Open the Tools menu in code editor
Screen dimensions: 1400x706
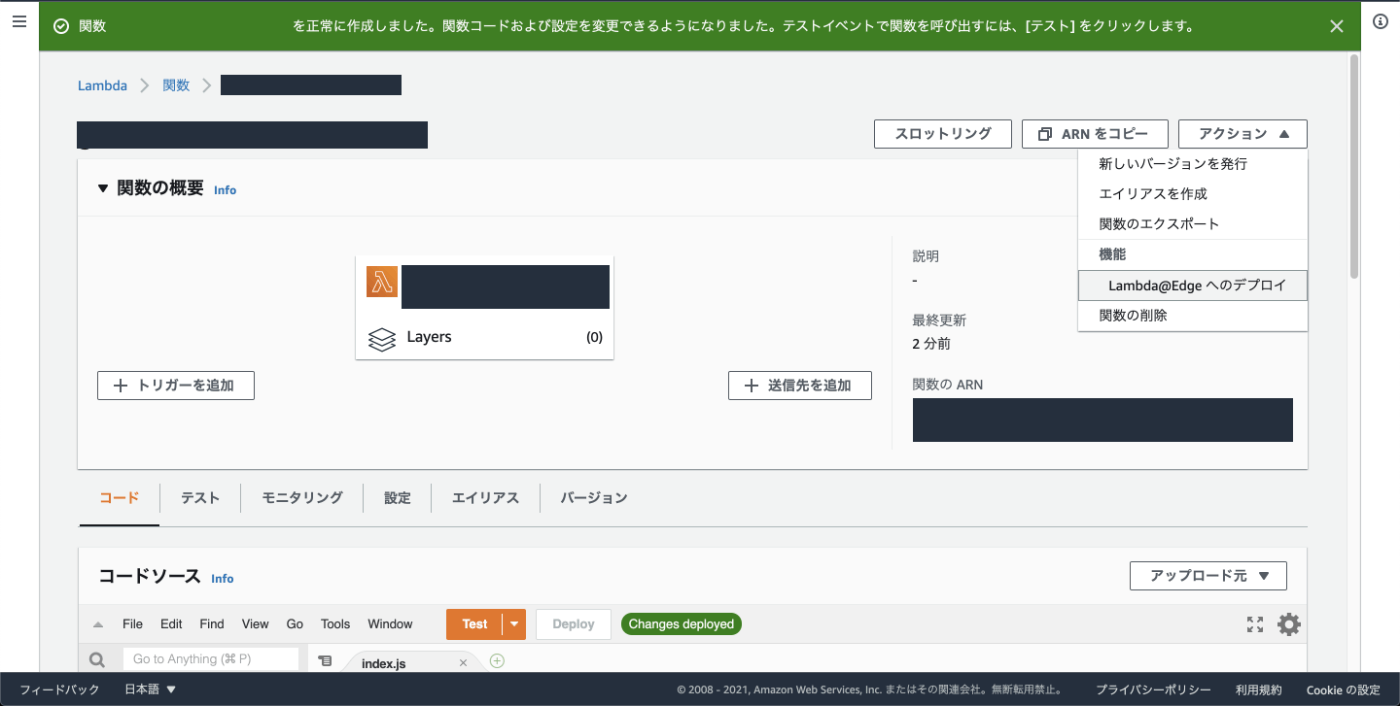tap(335, 624)
